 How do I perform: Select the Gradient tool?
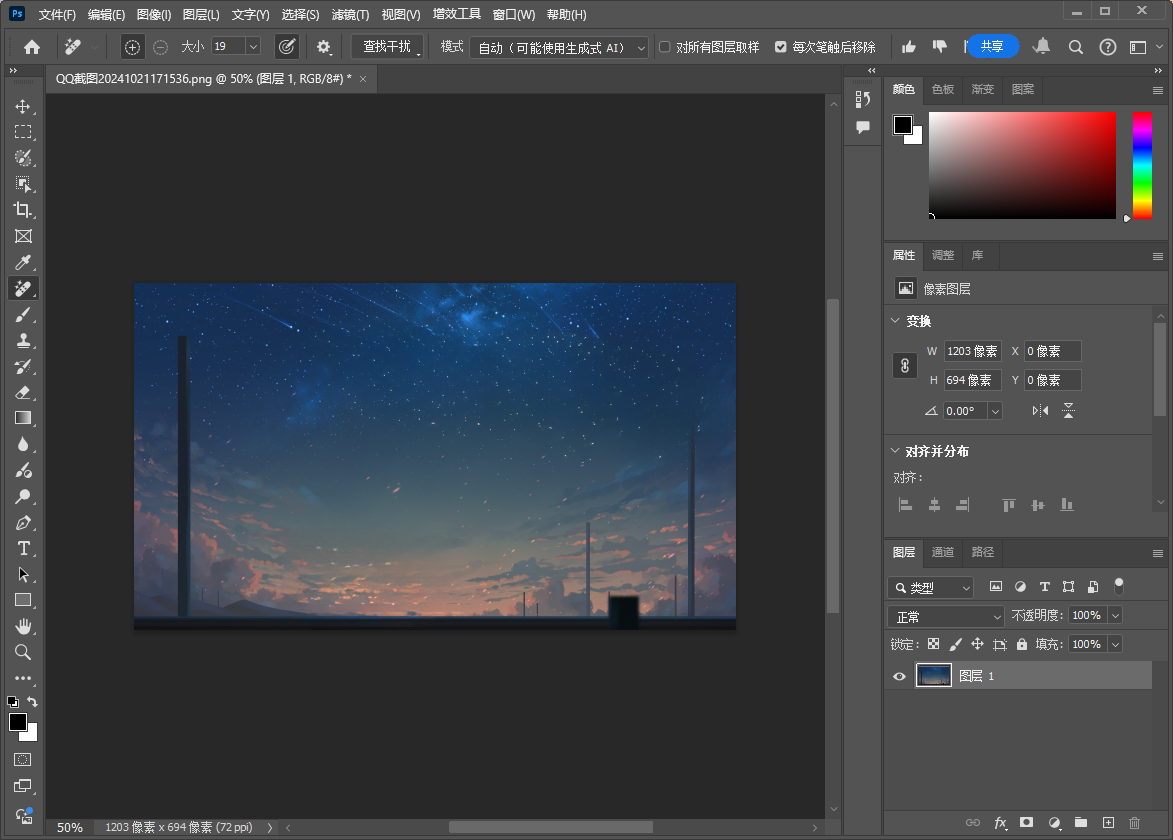click(x=23, y=418)
